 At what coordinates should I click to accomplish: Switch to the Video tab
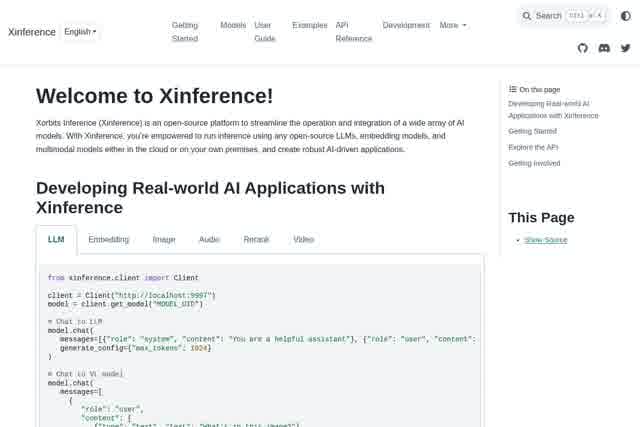click(304, 240)
